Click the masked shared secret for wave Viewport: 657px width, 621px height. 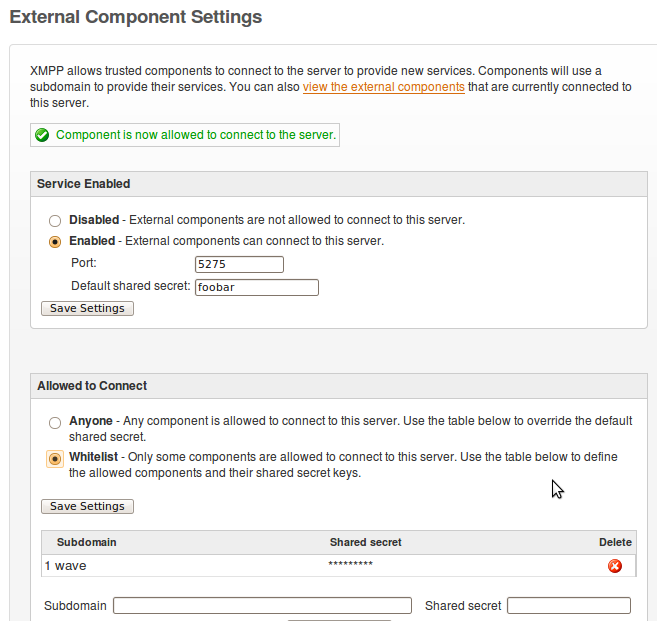[x=350, y=566]
